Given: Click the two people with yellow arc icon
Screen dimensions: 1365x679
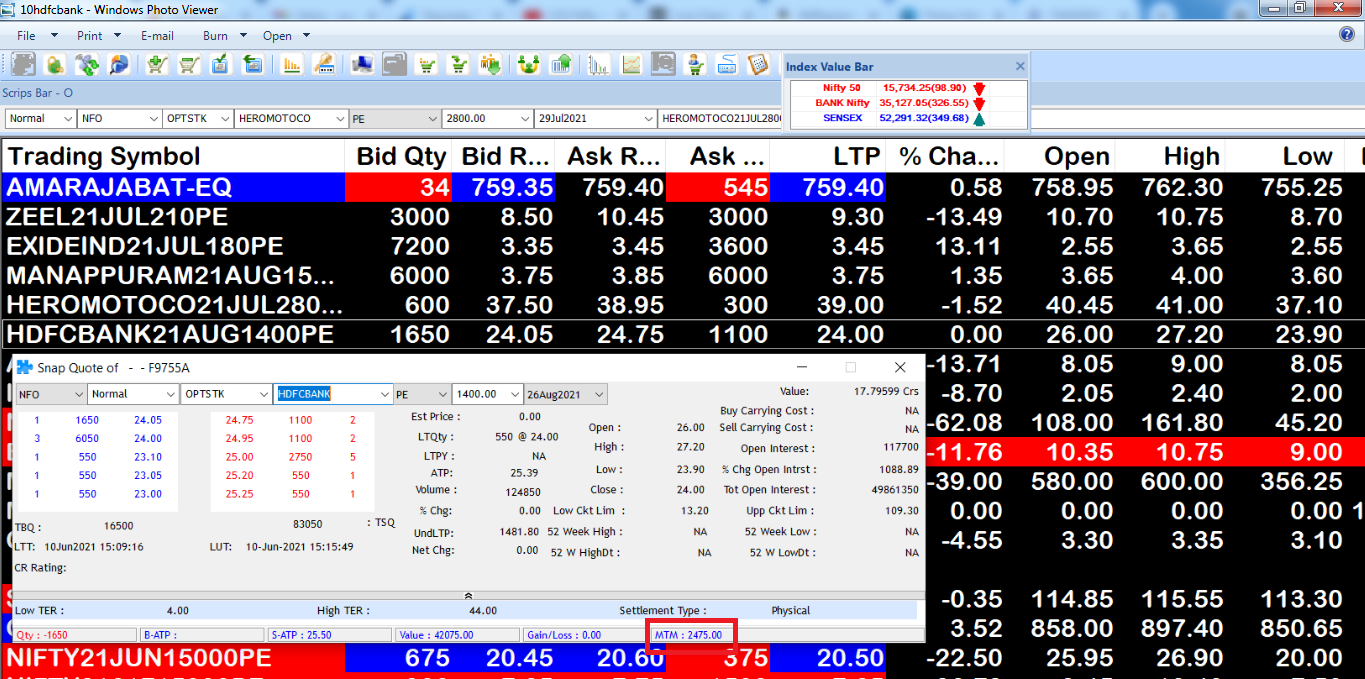Looking at the screenshot, I should pos(529,64).
